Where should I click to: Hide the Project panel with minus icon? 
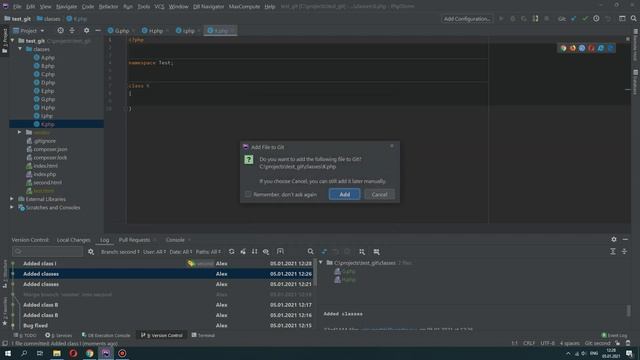pyautogui.click(x=98, y=31)
